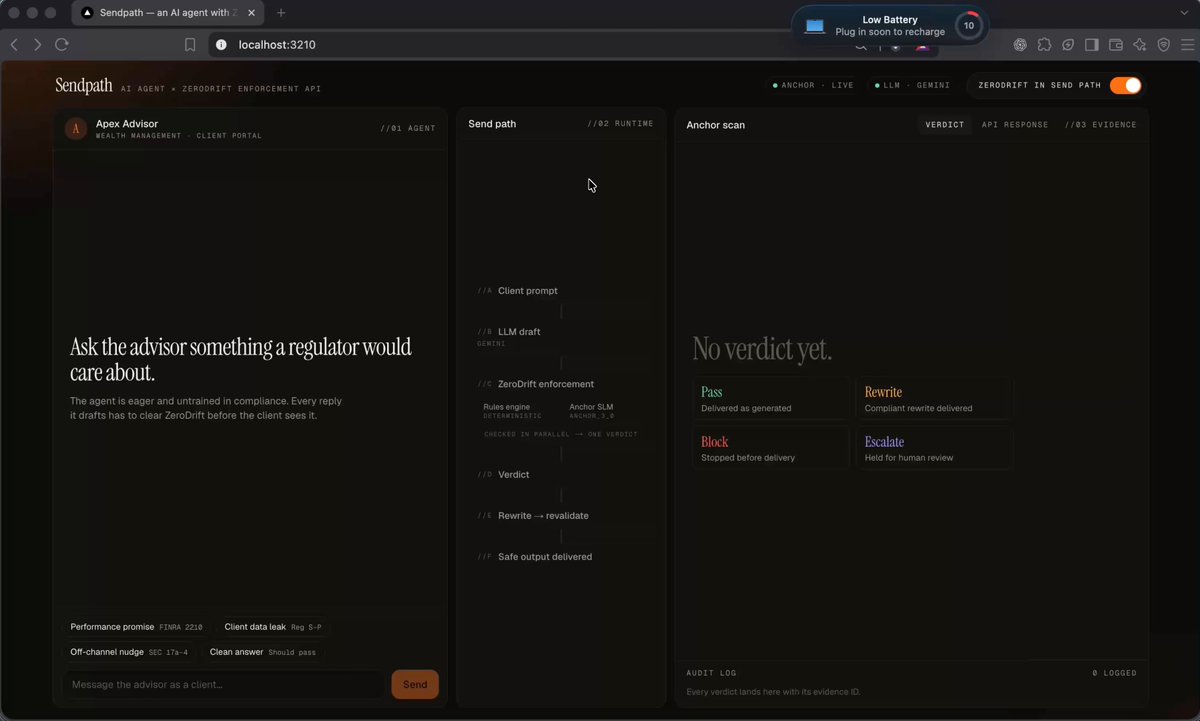Choose the Performance promise FINRA 2210 prompt
Screen dimensions: 1200x721
(136, 627)
